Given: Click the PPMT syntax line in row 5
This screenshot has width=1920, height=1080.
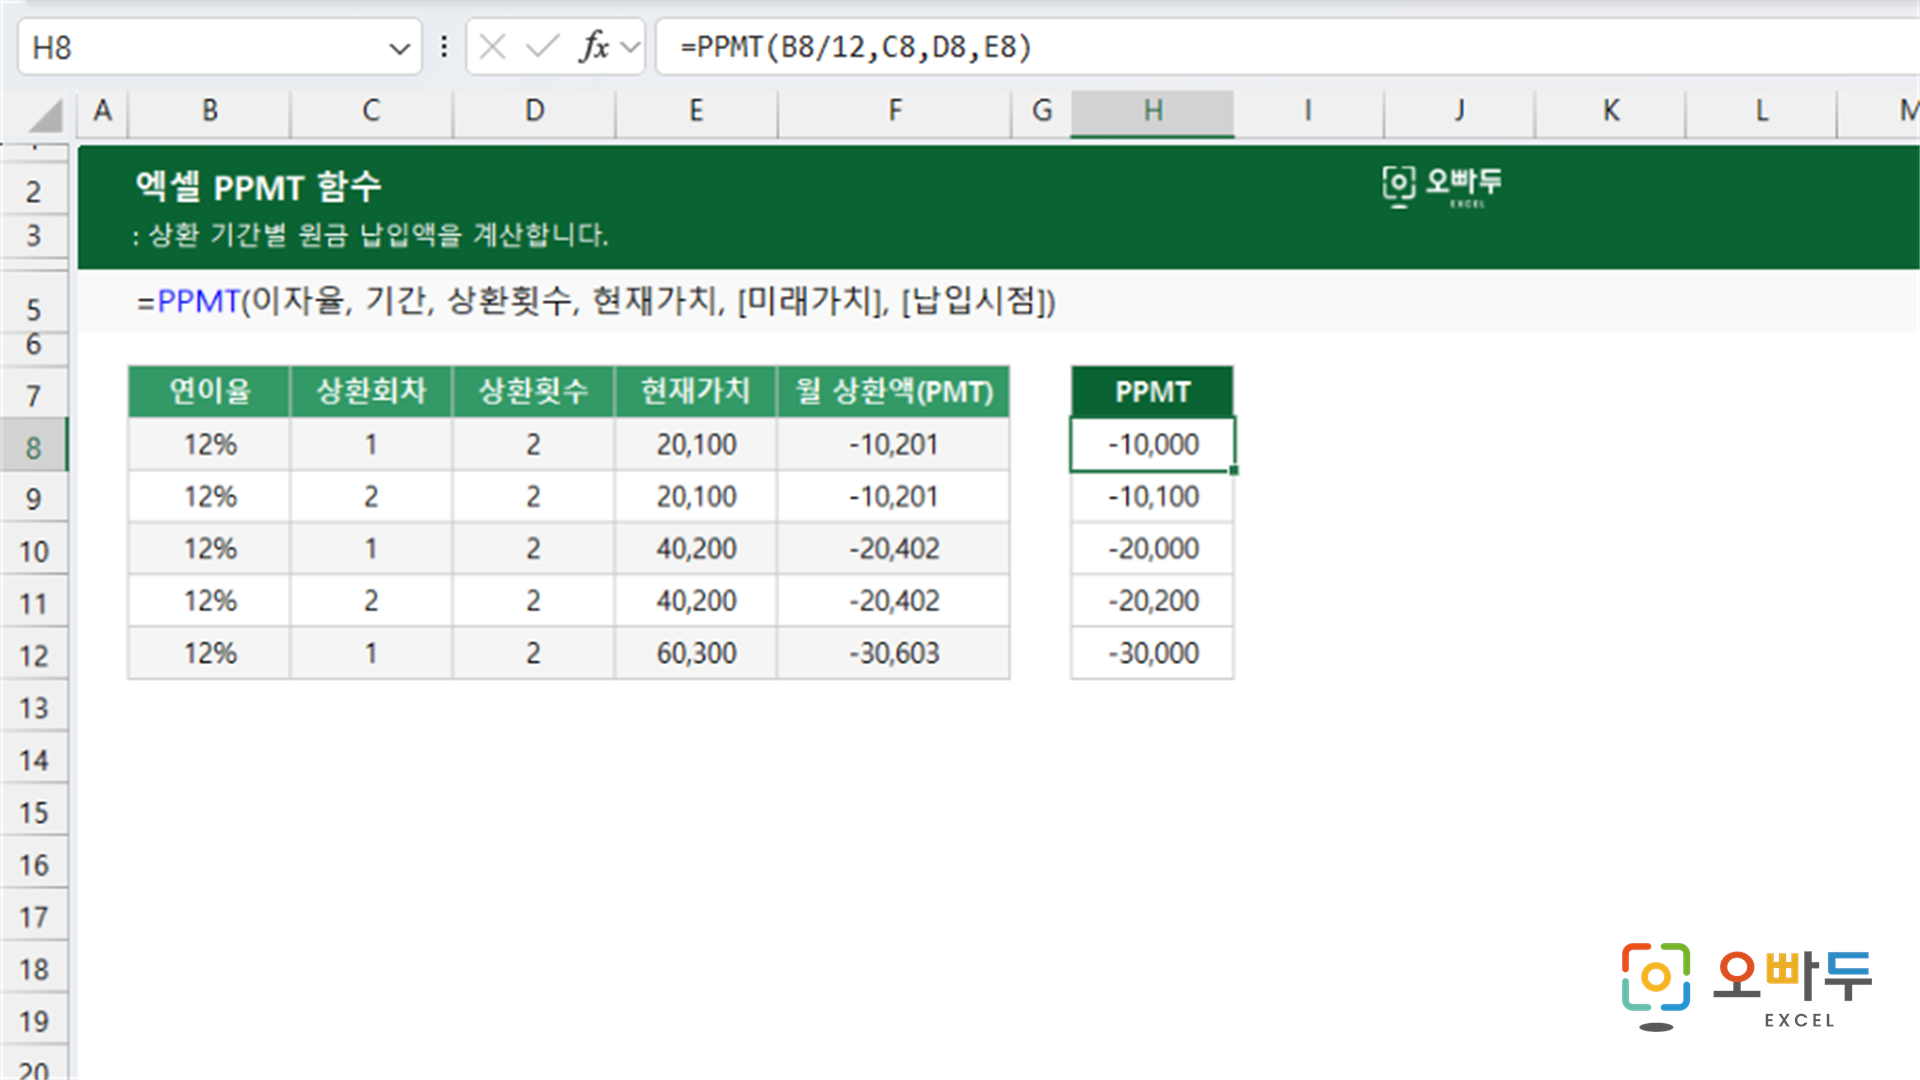Looking at the screenshot, I should point(596,300).
